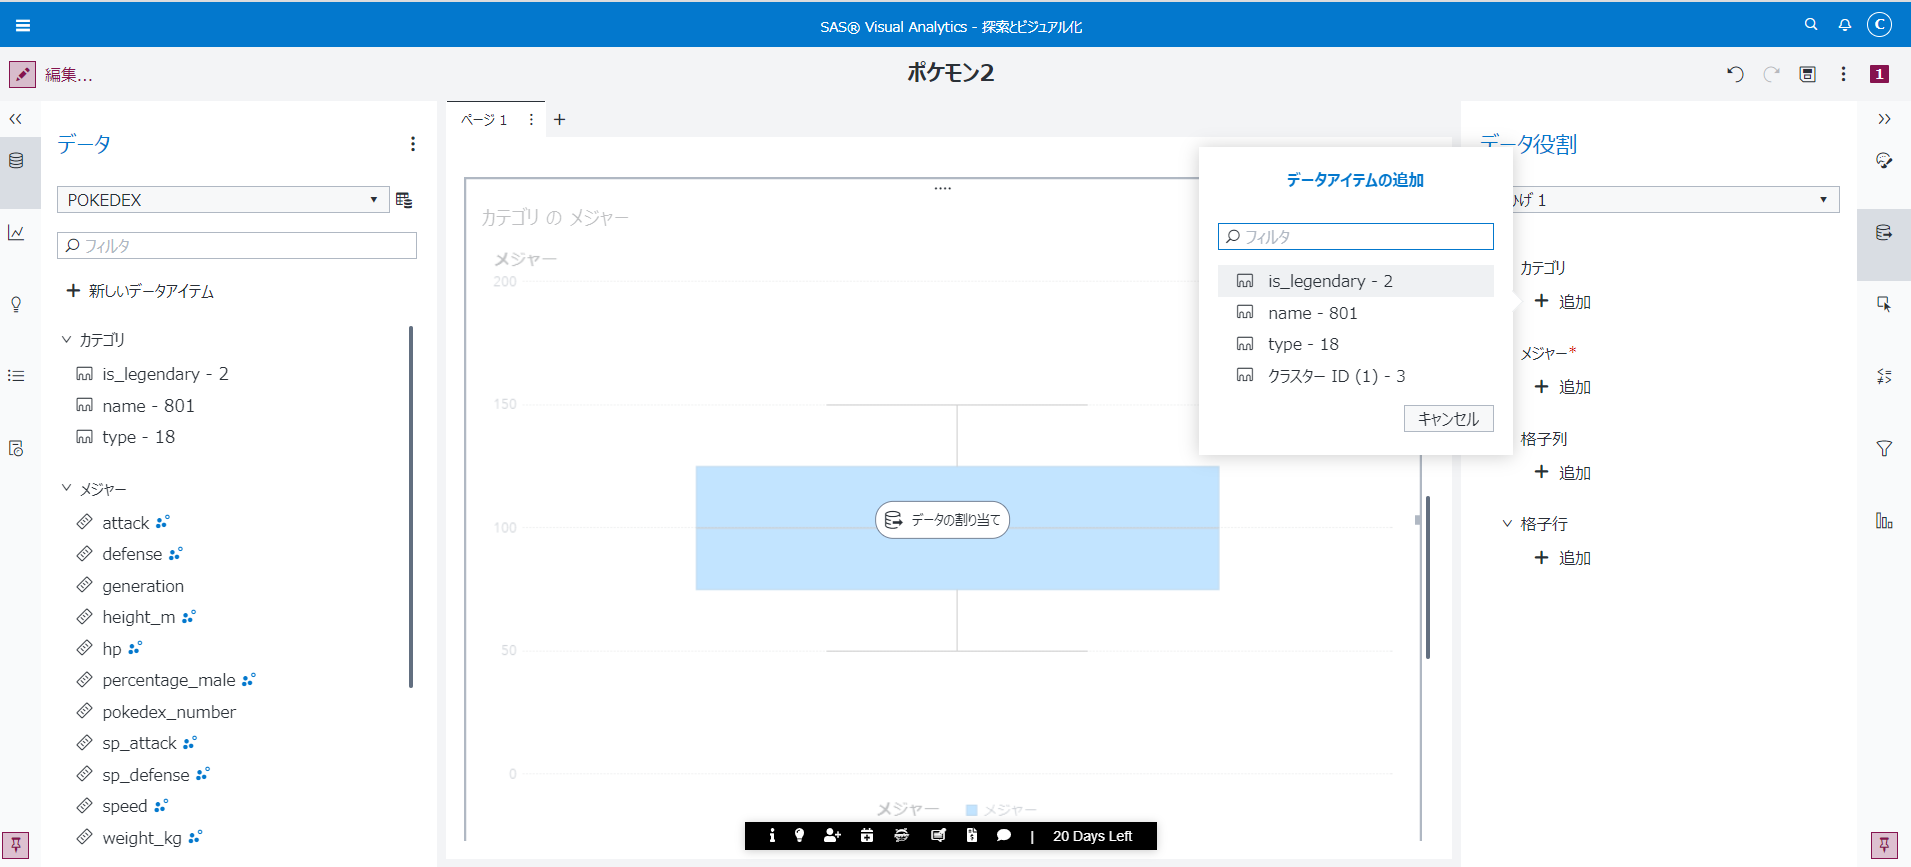Choose type - 18 in popup

pos(1355,344)
